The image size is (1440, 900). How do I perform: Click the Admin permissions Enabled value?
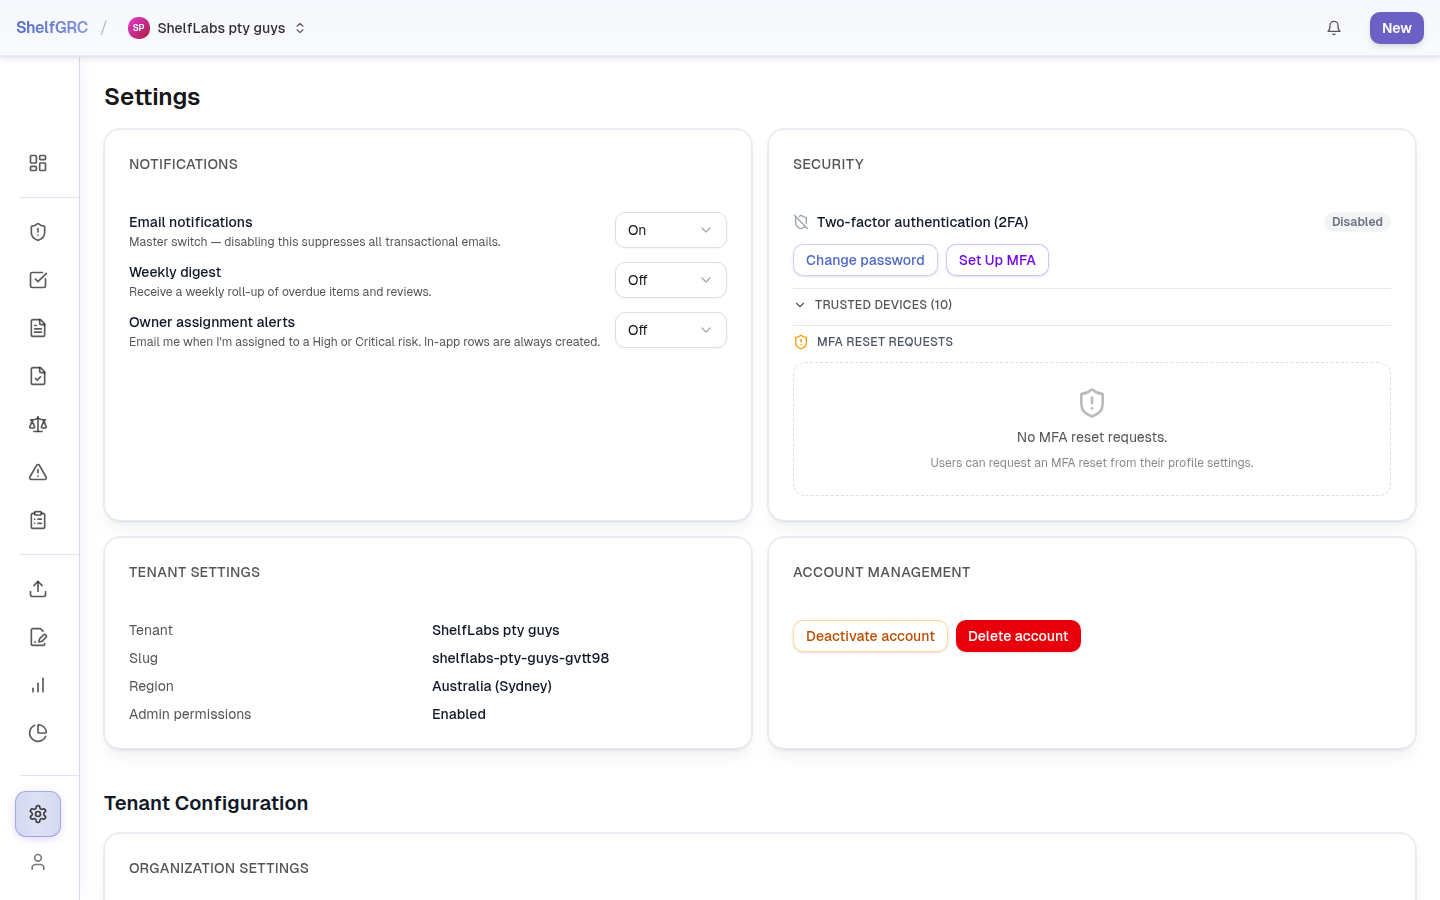tap(459, 714)
